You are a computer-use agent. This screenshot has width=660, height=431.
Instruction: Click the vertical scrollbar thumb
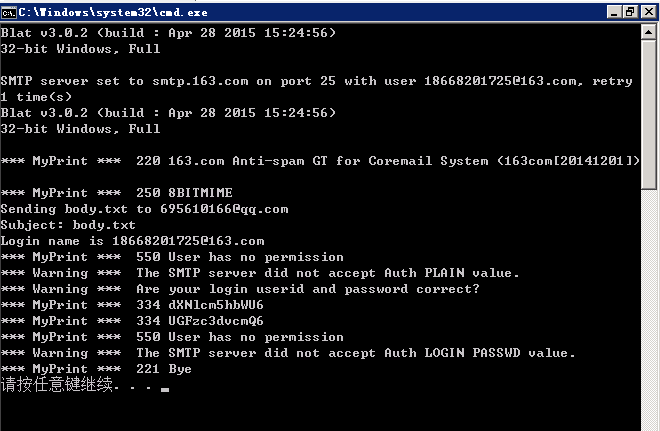[649, 115]
